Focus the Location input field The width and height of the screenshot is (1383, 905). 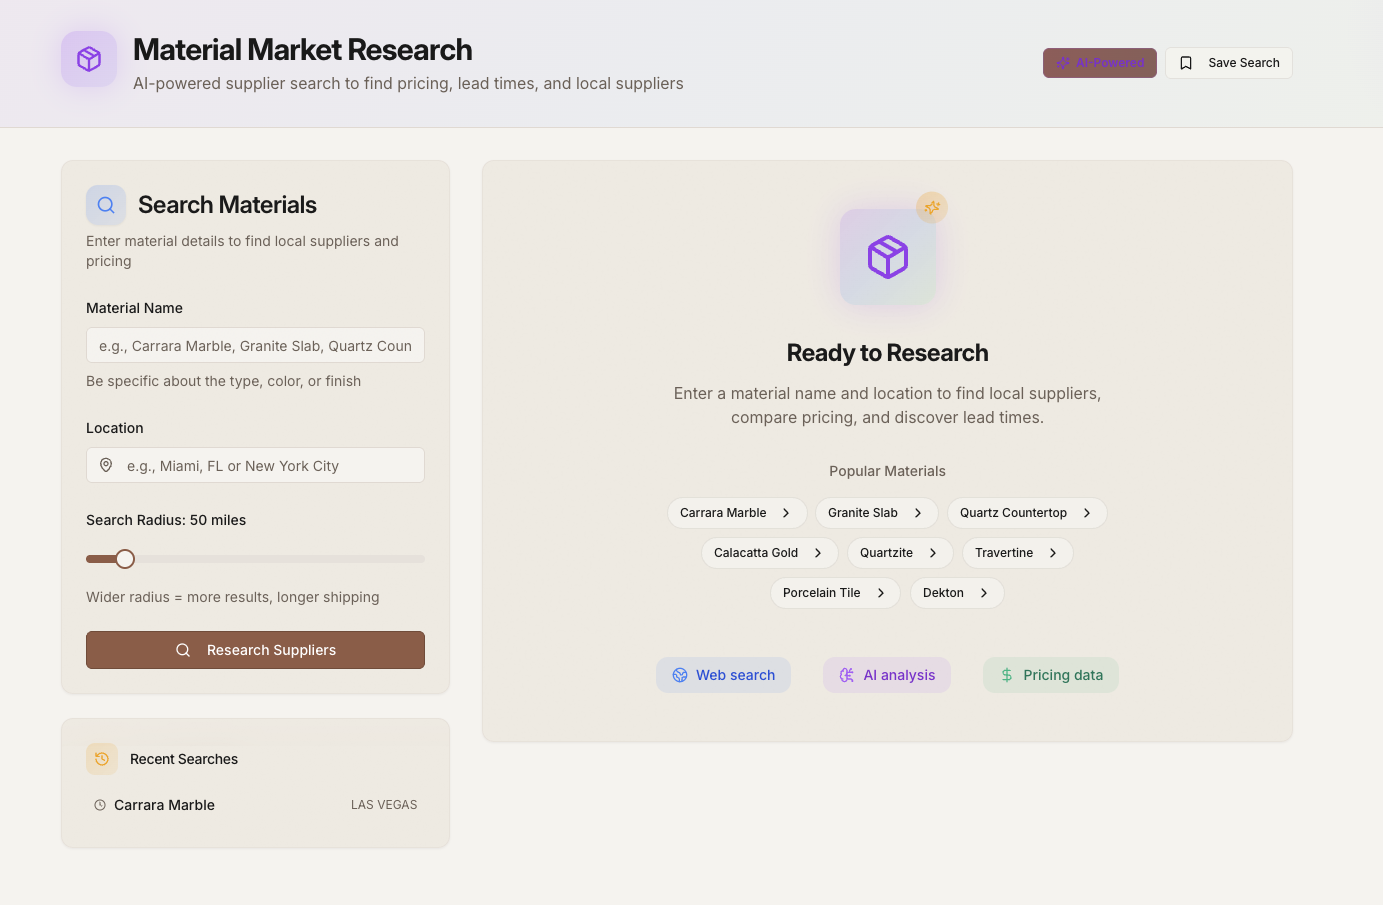[x=255, y=465]
